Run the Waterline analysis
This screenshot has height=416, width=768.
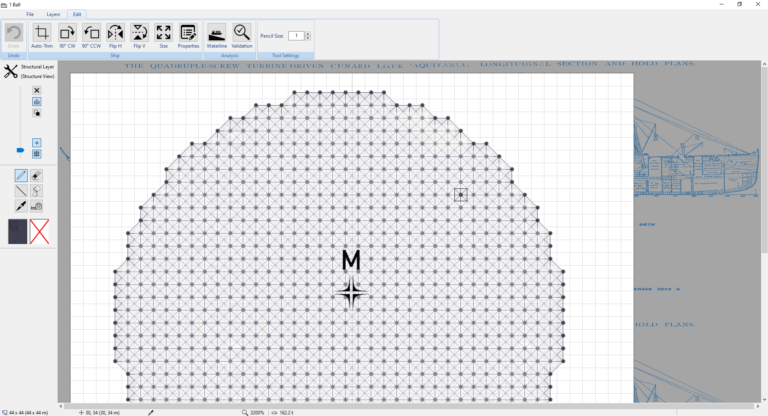click(216, 36)
